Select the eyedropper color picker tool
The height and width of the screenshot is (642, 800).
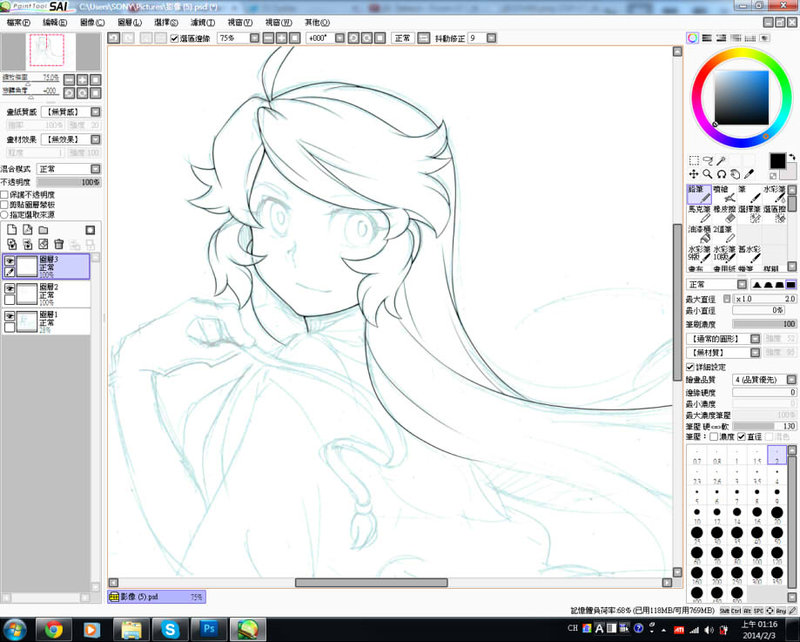[748, 174]
